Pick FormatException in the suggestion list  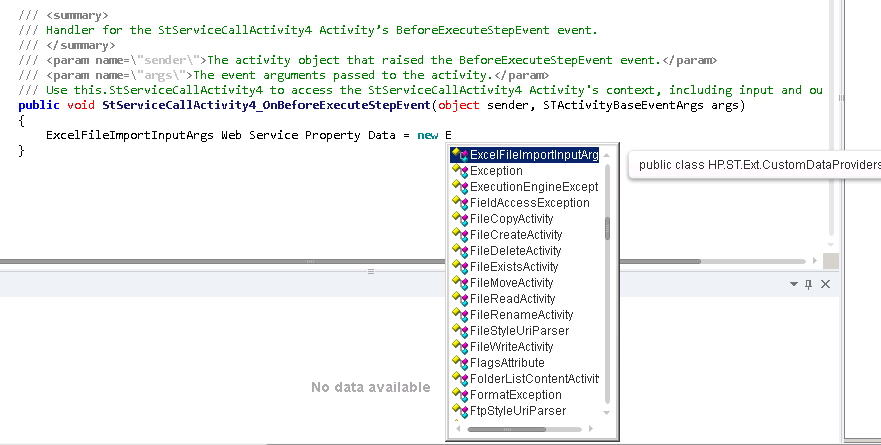pos(516,395)
